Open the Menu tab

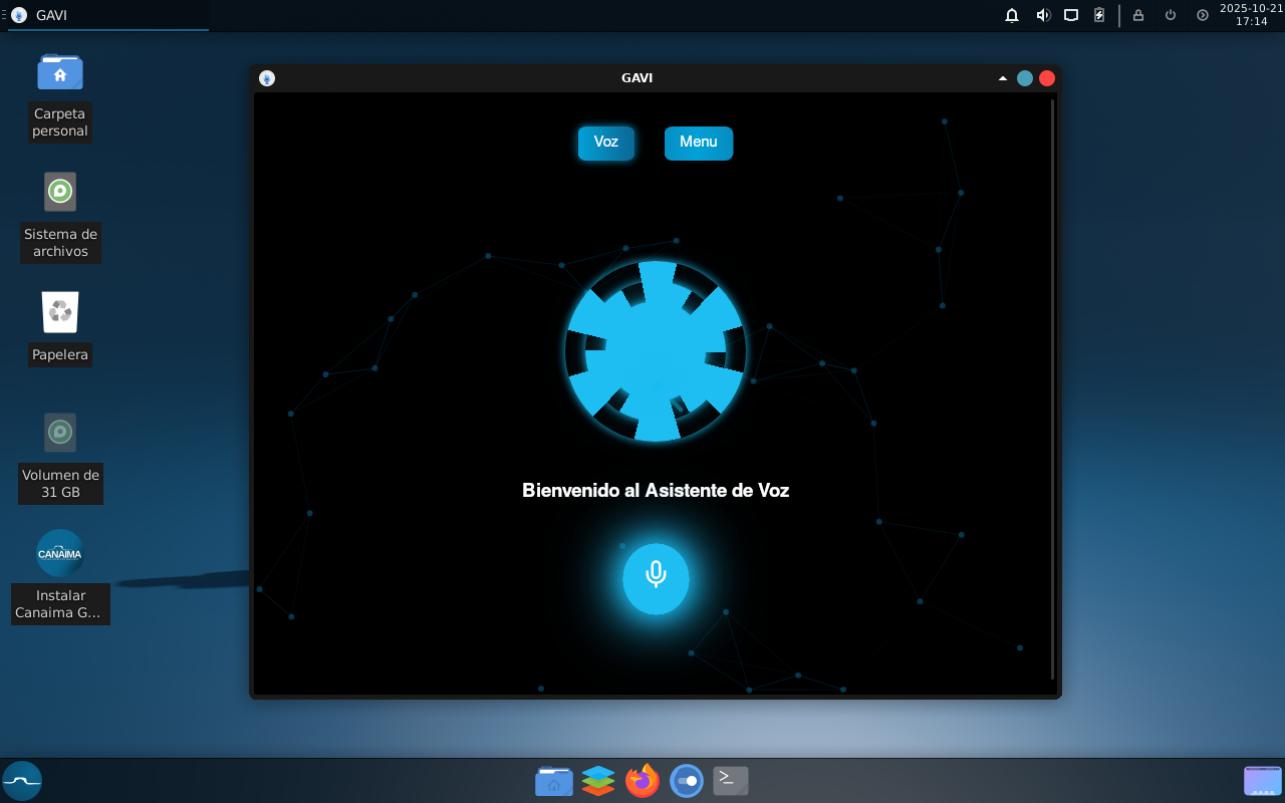click(698, 143)
